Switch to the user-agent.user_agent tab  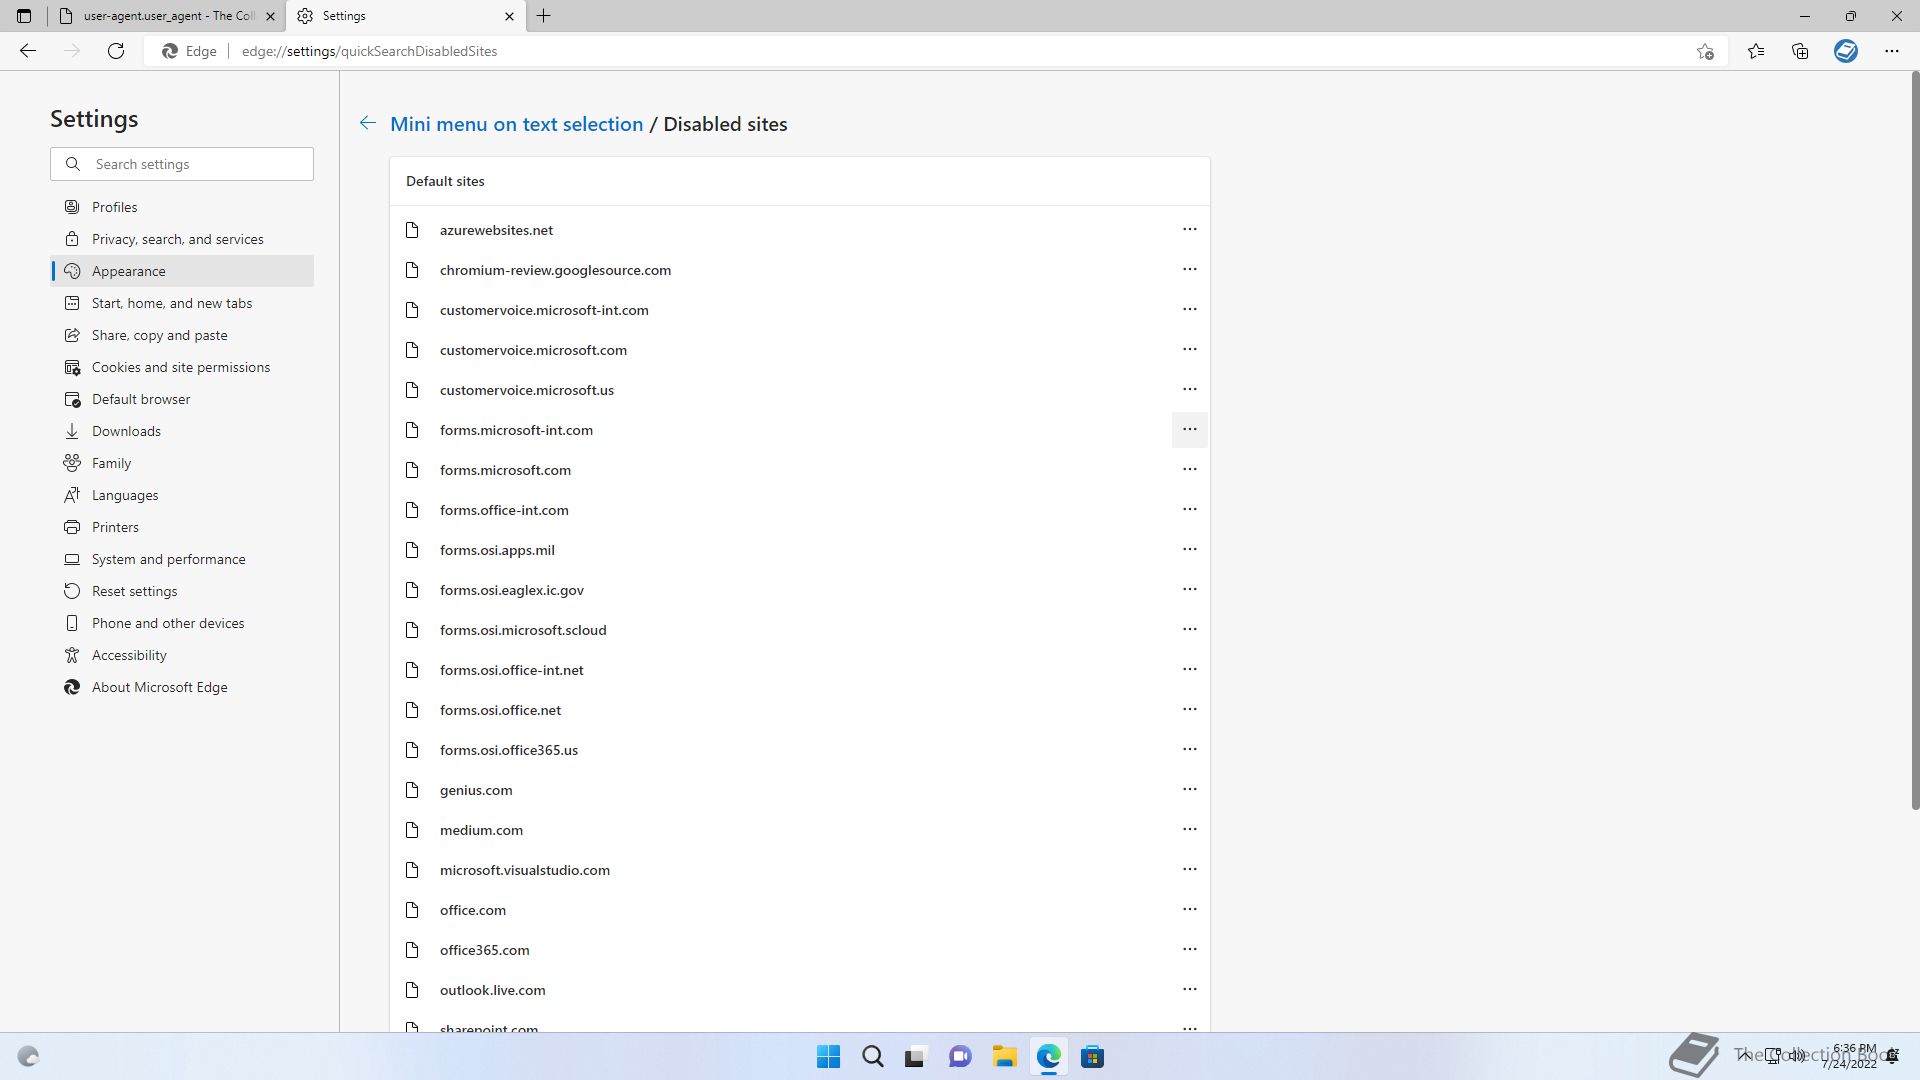(x=167, y=16)
